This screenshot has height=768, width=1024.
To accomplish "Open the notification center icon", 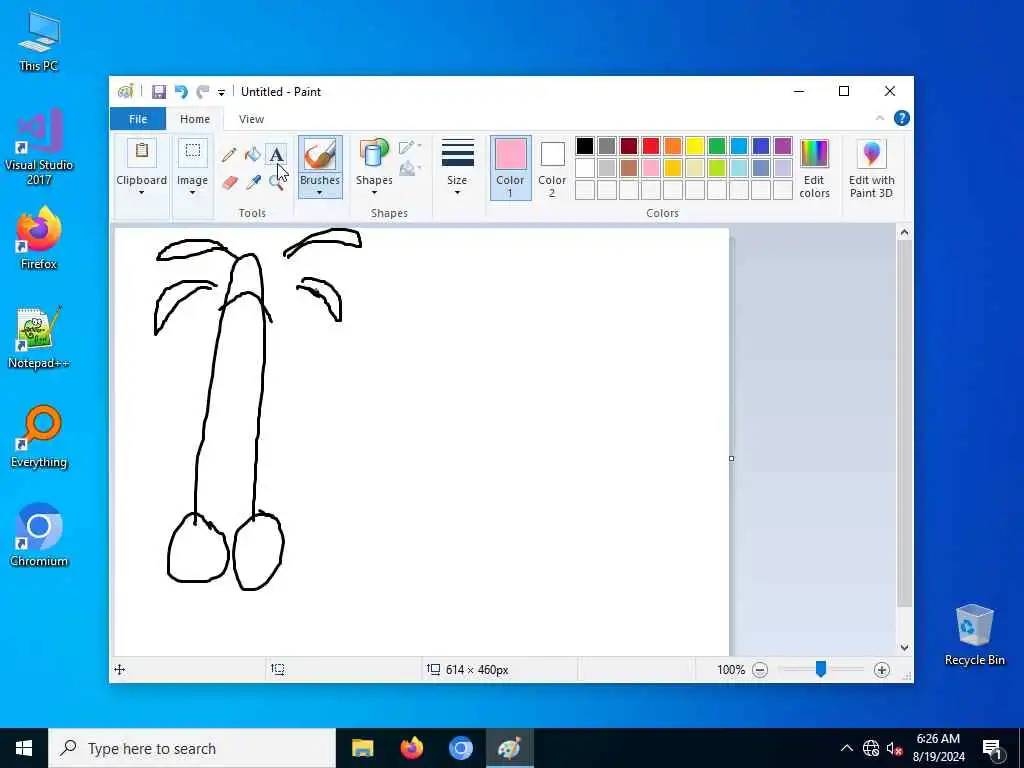I will [992, 749].
